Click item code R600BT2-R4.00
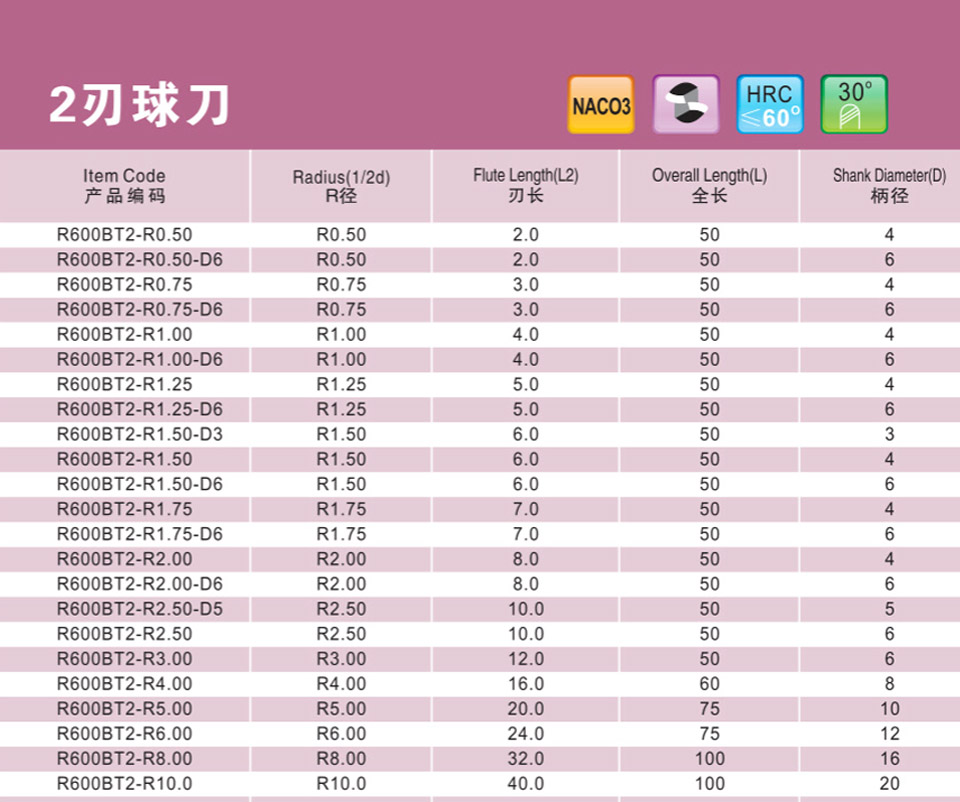Screen dimensions: 960x802 point(125,684)
